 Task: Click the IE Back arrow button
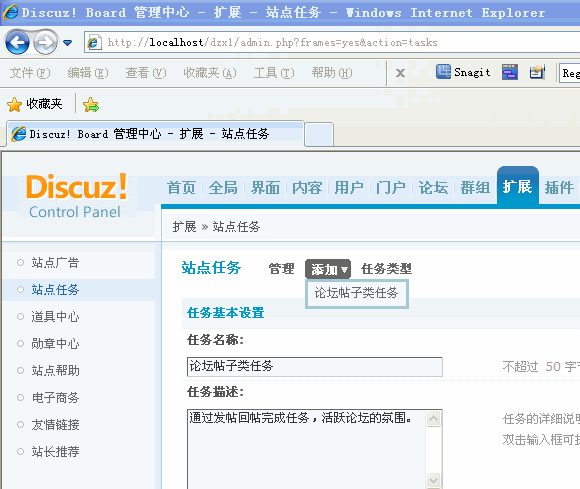pyautogui.click(x=17, y=43)
